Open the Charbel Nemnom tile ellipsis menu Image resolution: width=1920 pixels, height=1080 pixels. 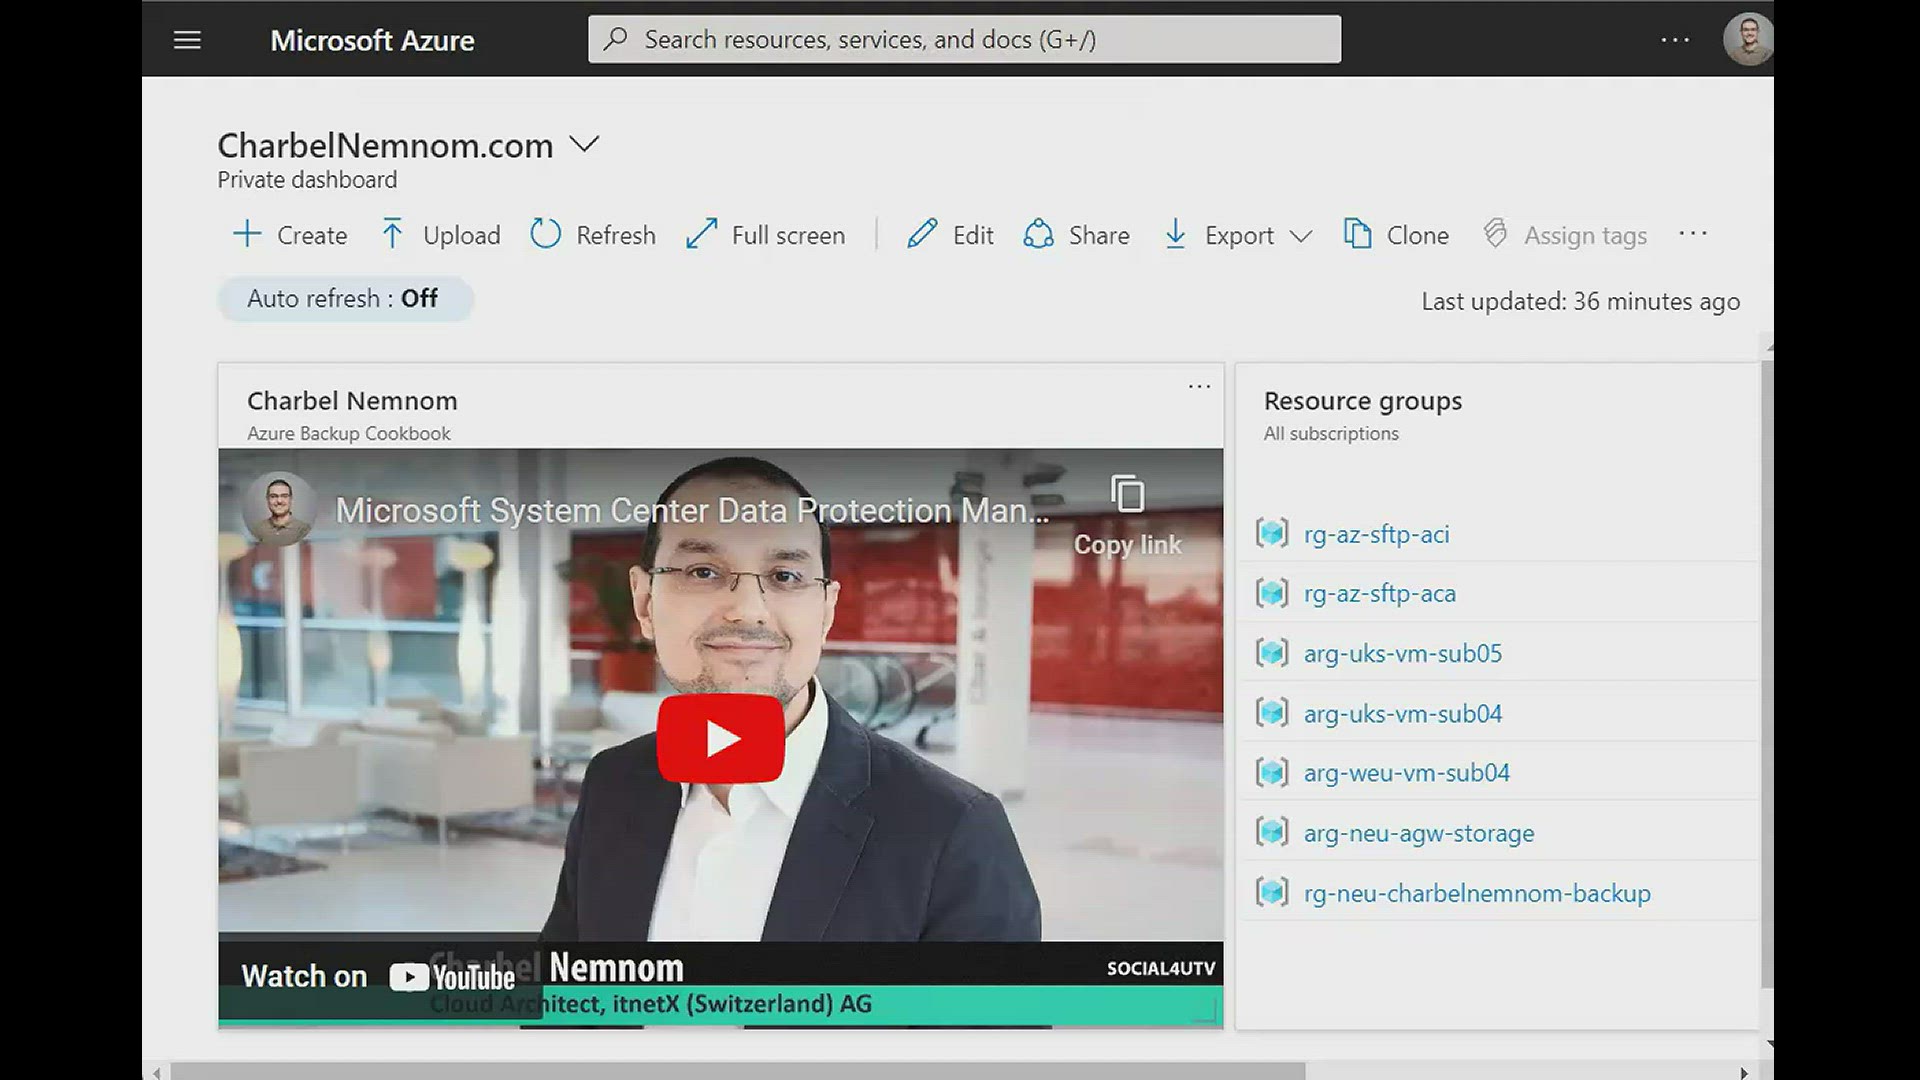[1199, 386]
